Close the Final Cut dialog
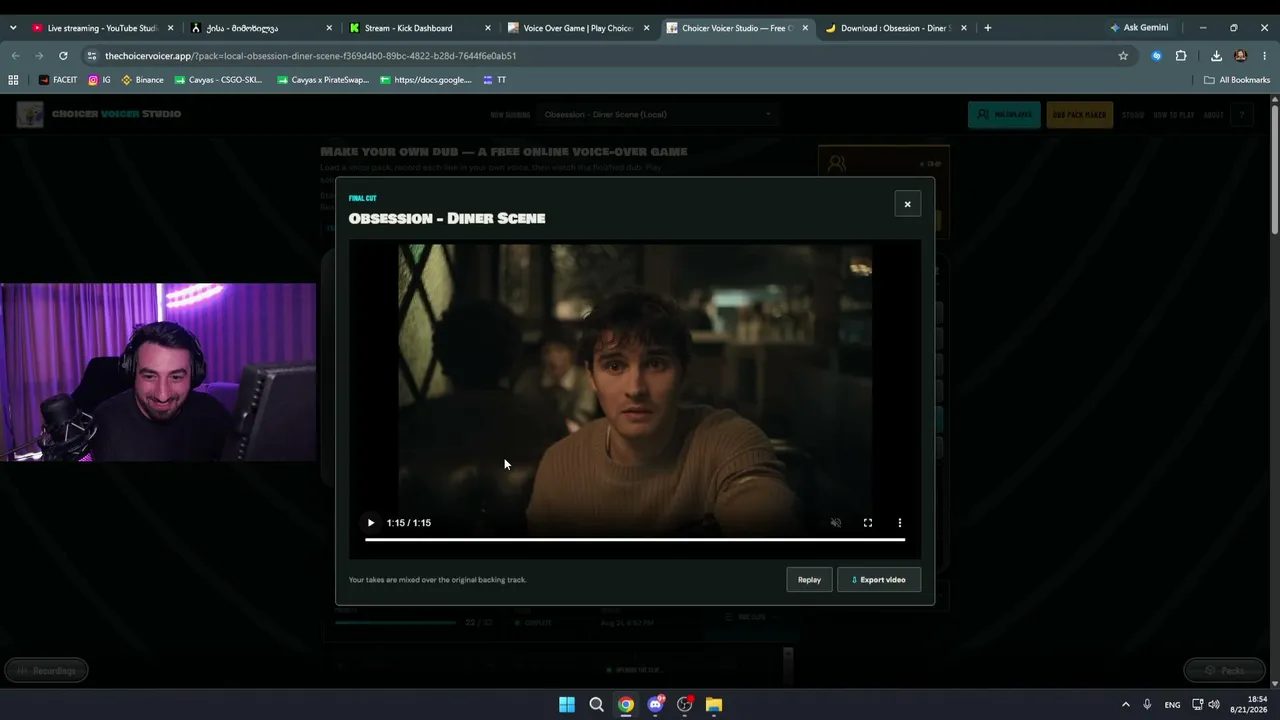The image size is (1280, 720). pyautogui.click(x=908, y=204)
